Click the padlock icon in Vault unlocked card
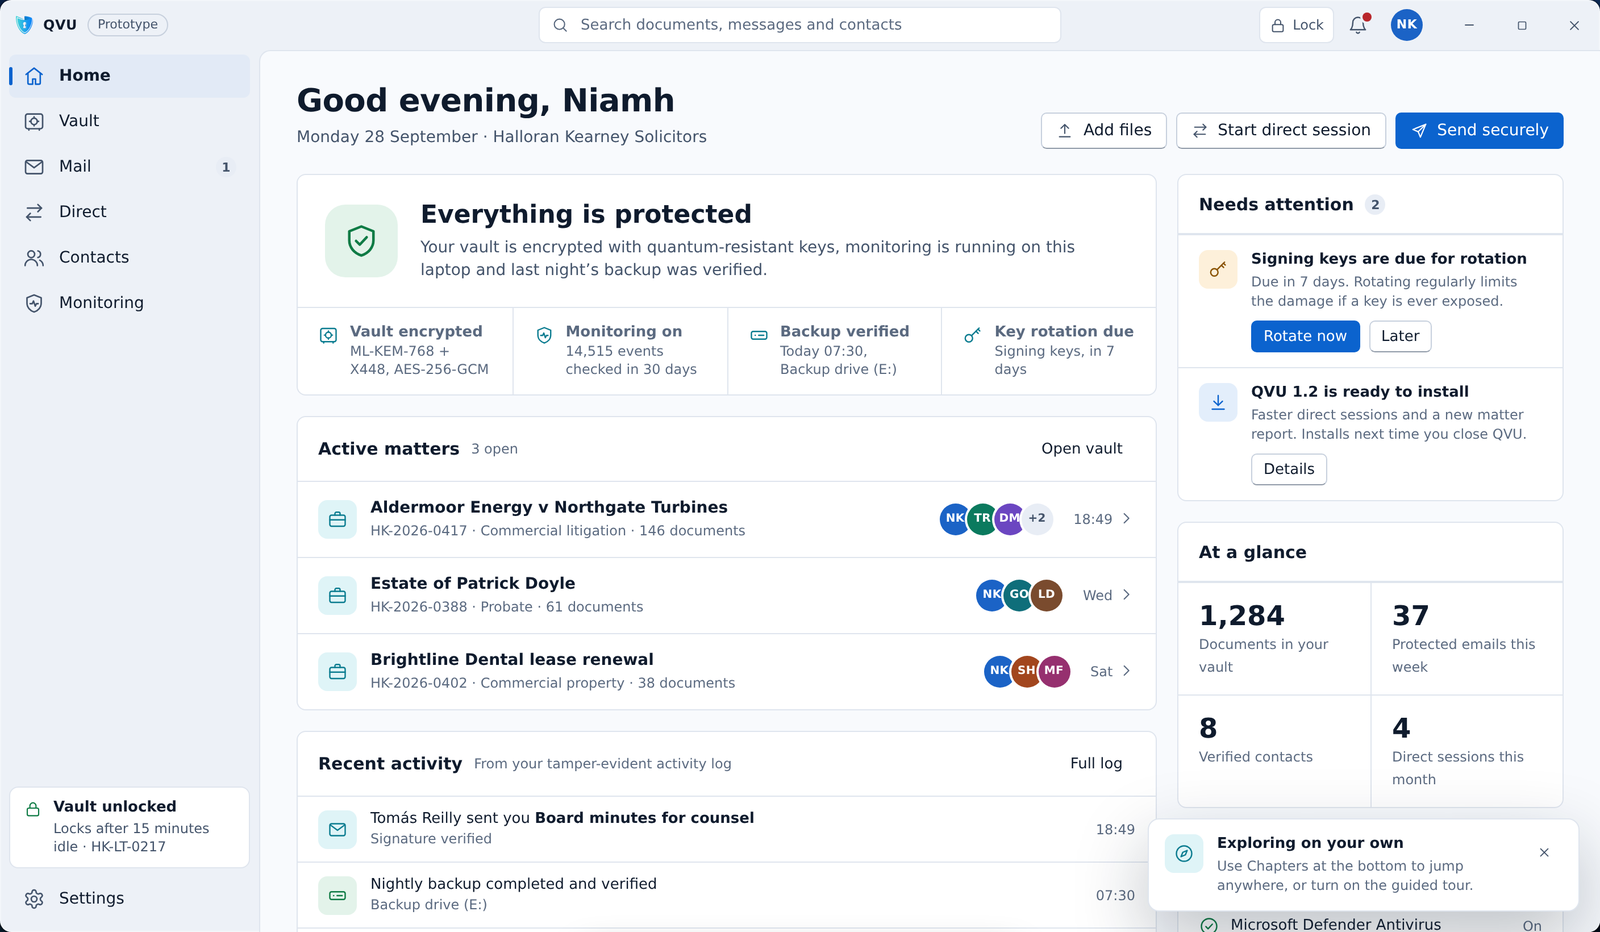The image size is (1600, 932). (33, 810)
